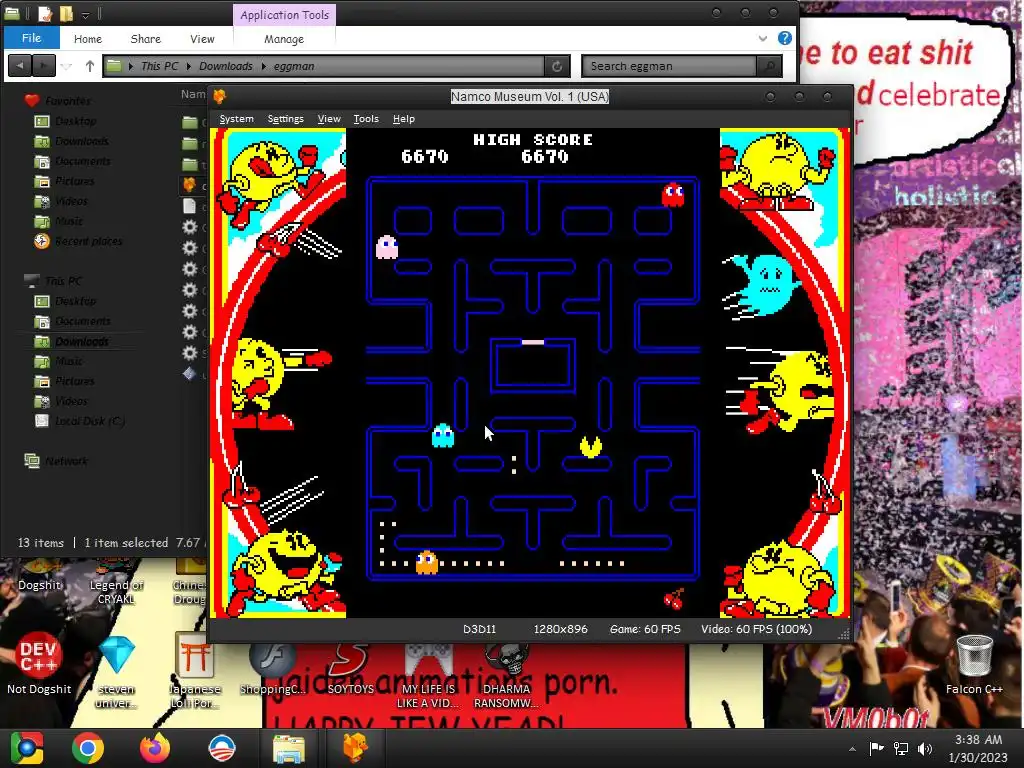Click the emulator window resize grip

coord(844,633)
